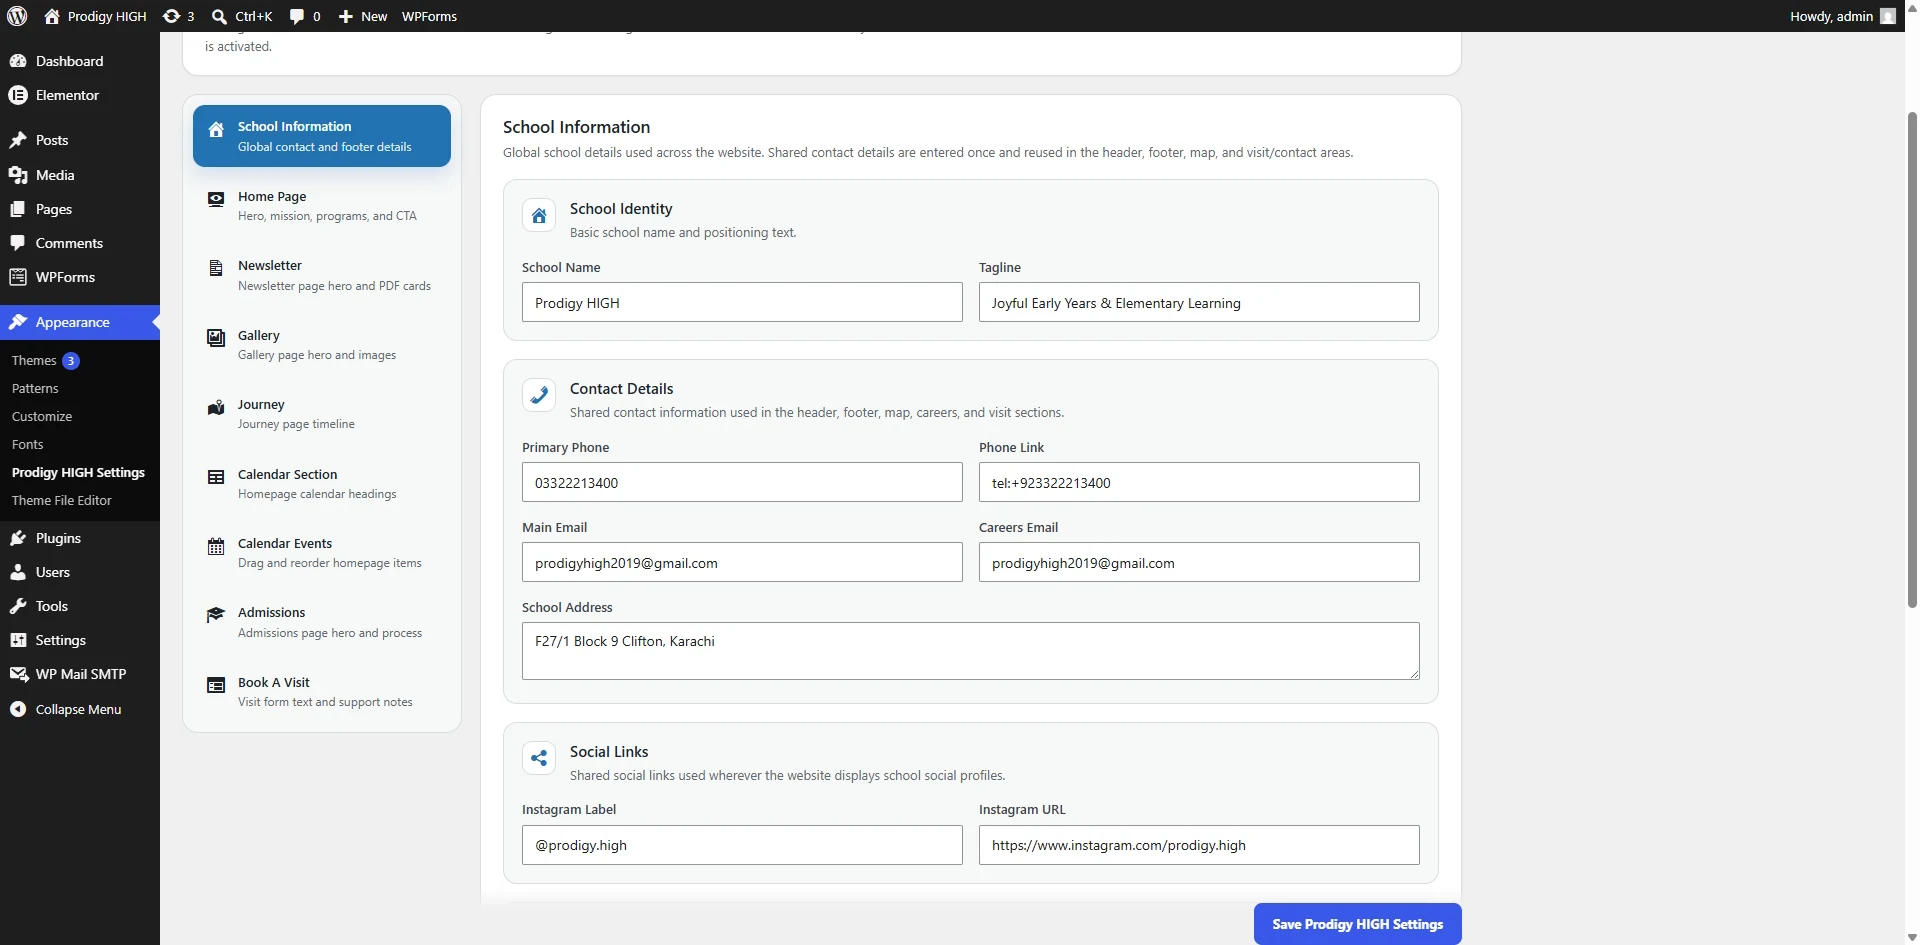Select the Appearance menu
1920x945 pixels.
[x=80, y=322]
